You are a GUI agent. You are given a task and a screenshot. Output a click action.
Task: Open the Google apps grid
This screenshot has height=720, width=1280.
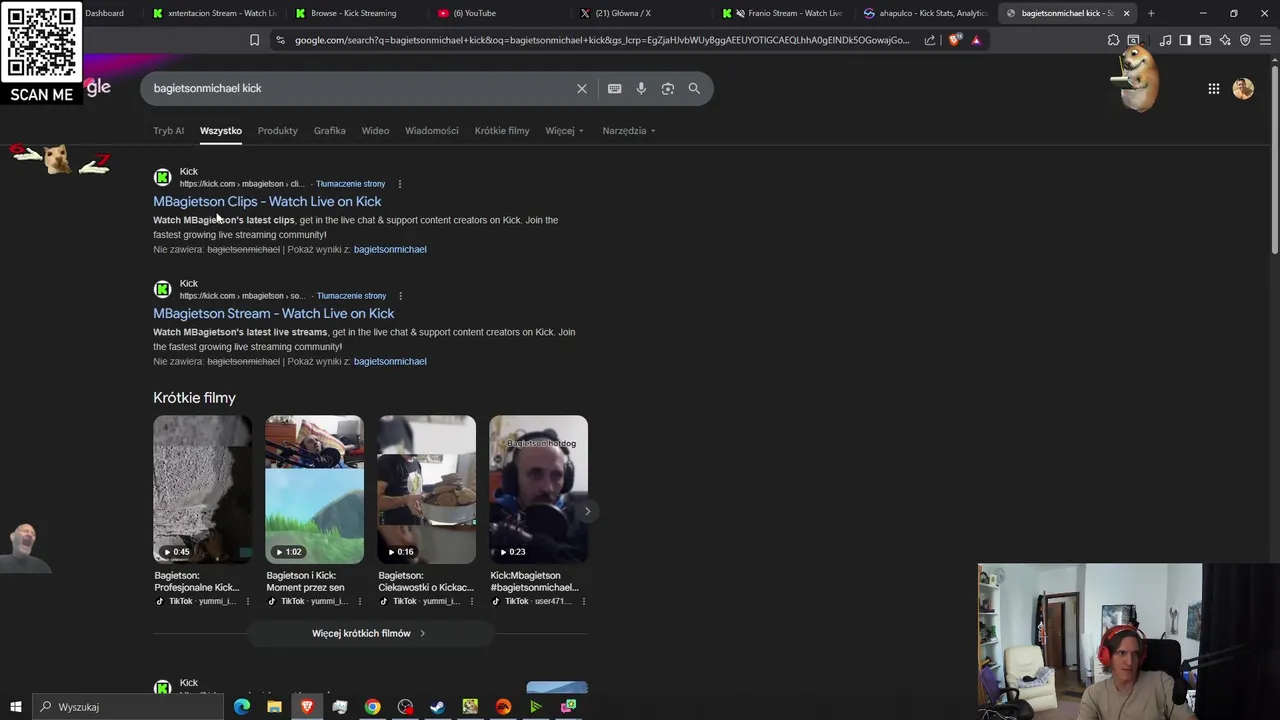pyautogui.click(x=1213, y=89)
